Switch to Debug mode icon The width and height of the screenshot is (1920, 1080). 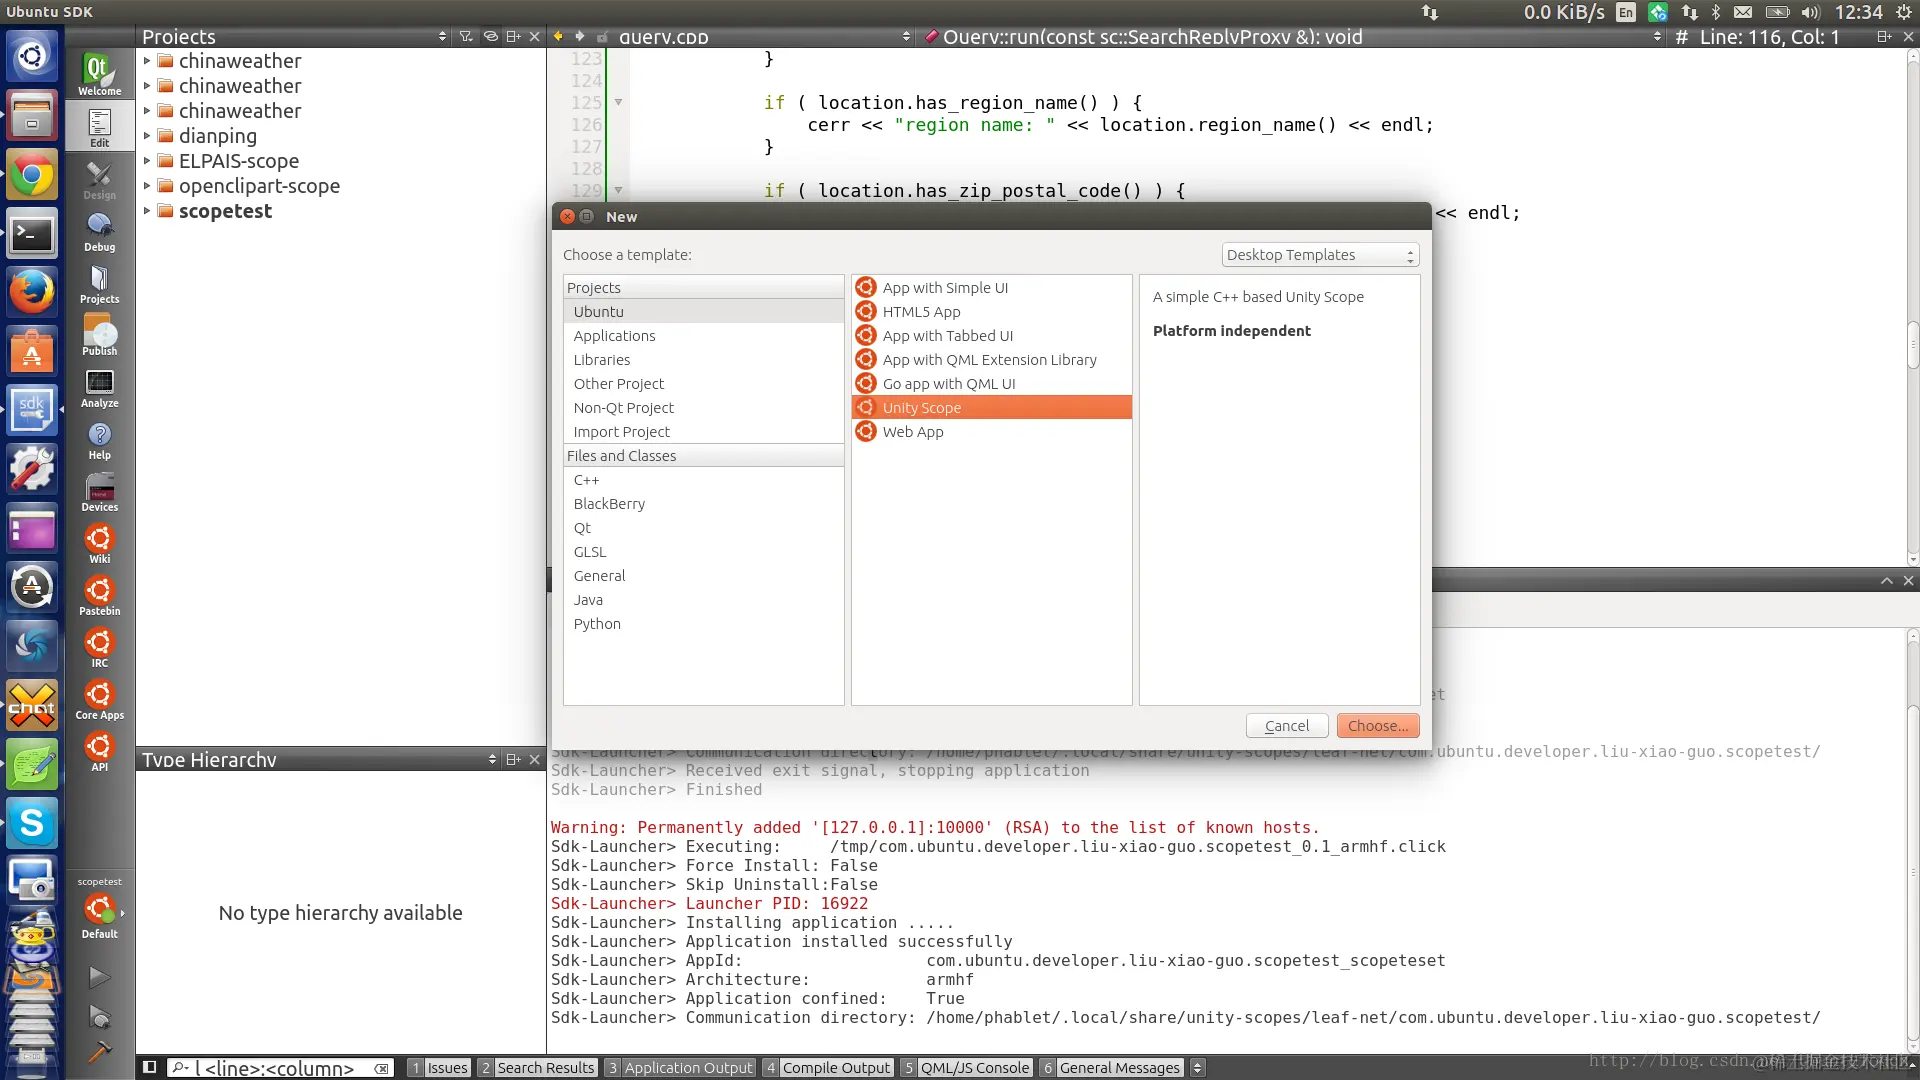pyautogui.click(x=99, y=232)
